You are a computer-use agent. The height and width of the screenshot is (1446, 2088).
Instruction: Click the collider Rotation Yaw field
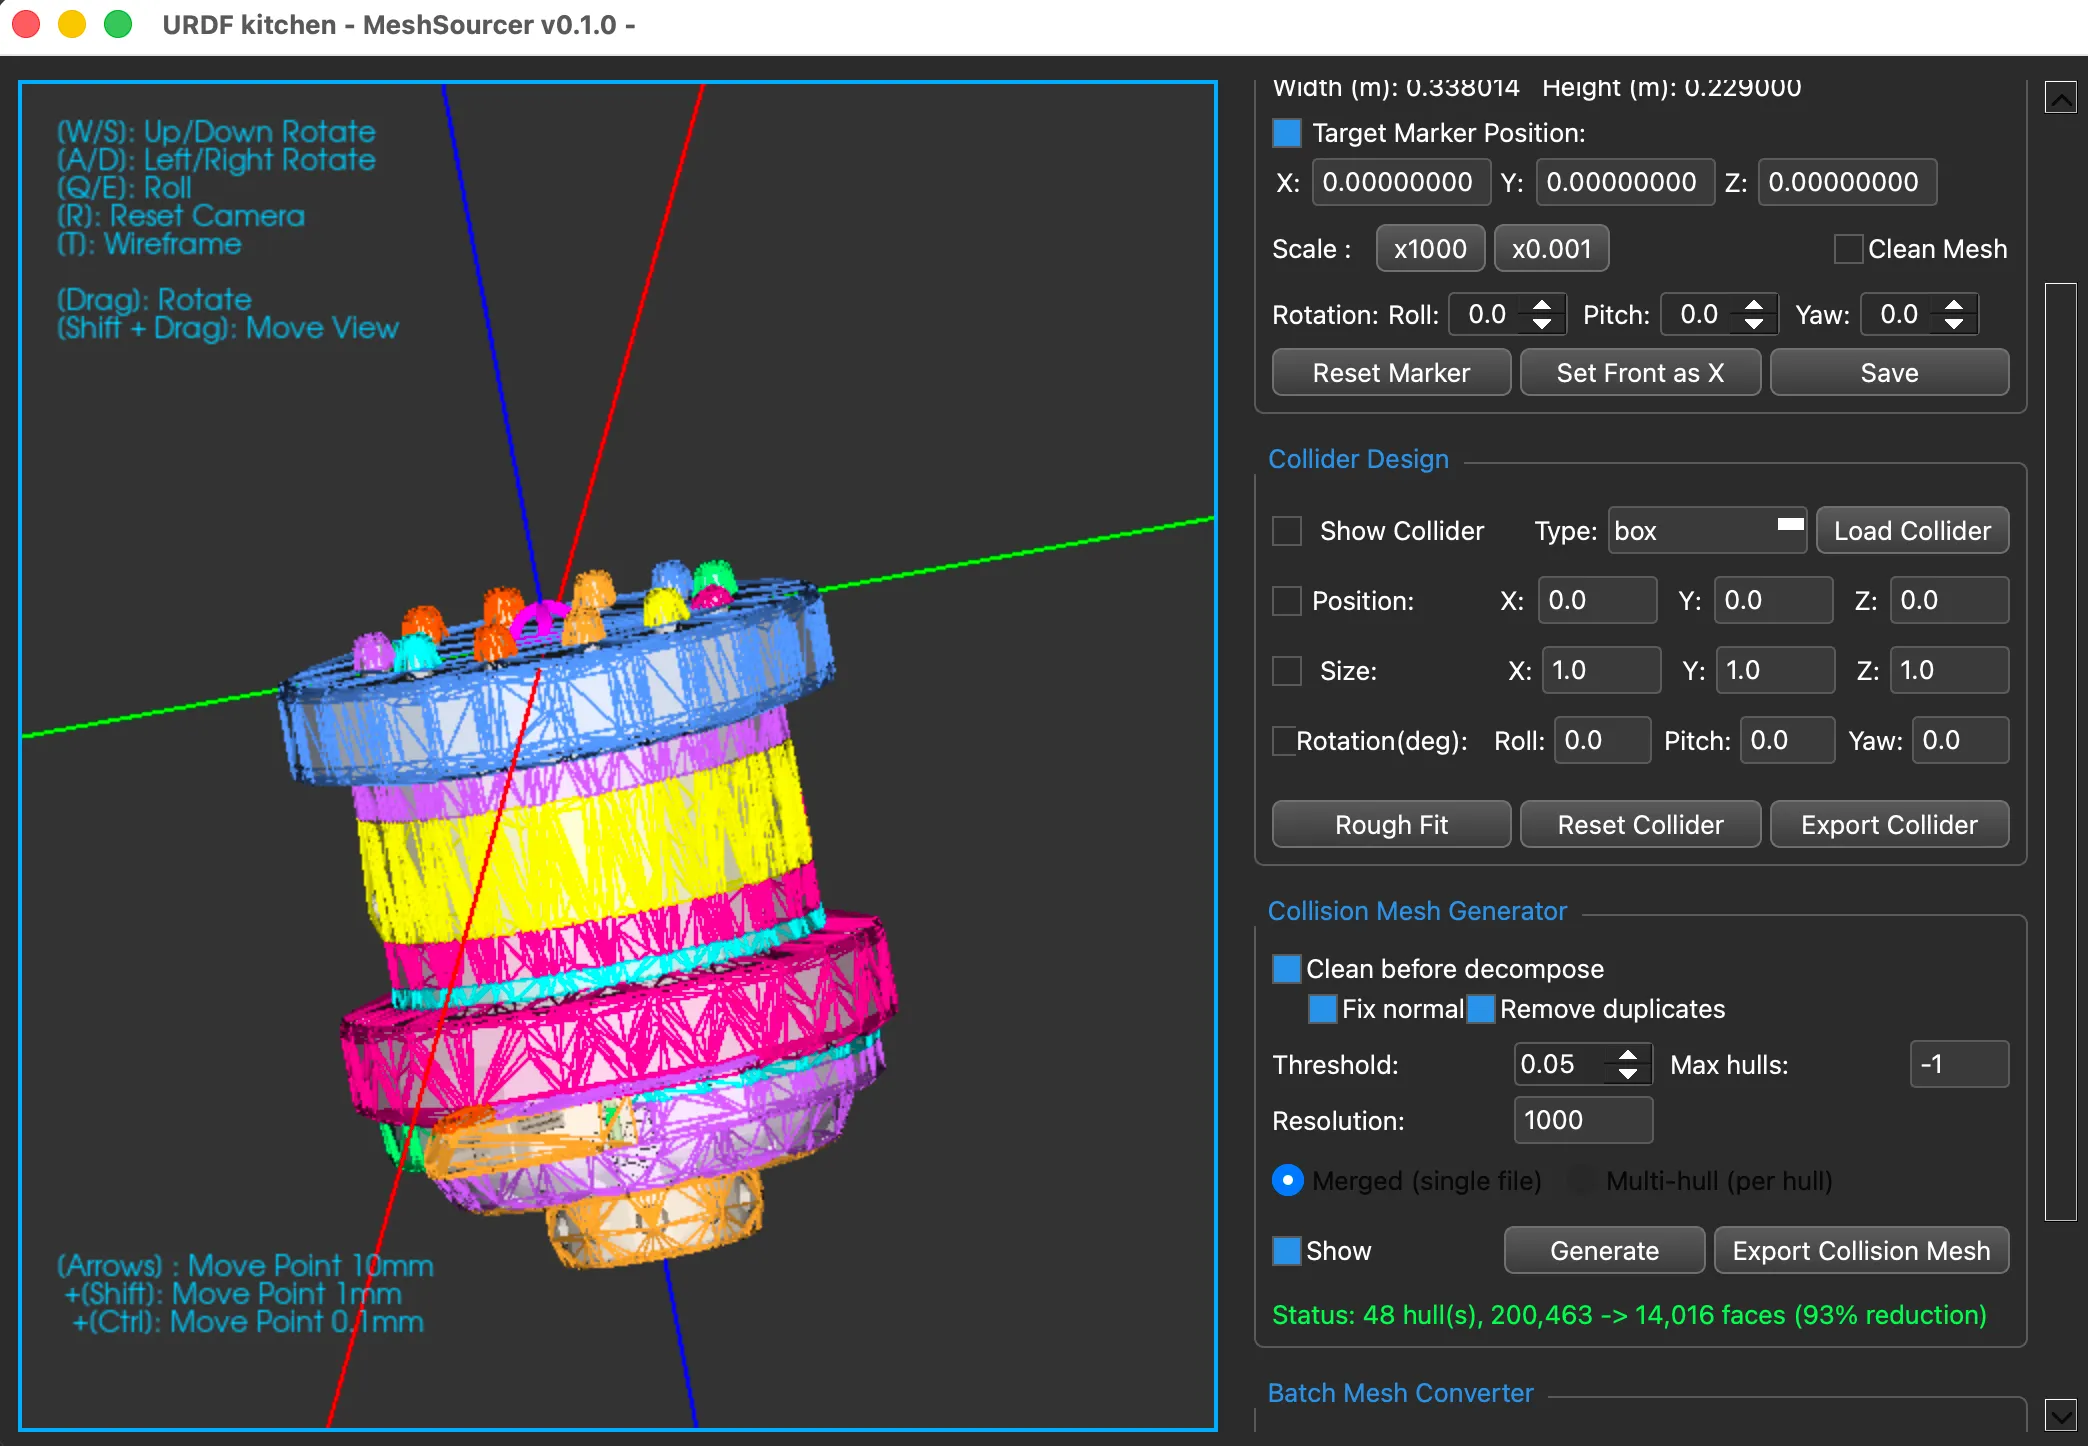click(x=1960, y=741)
